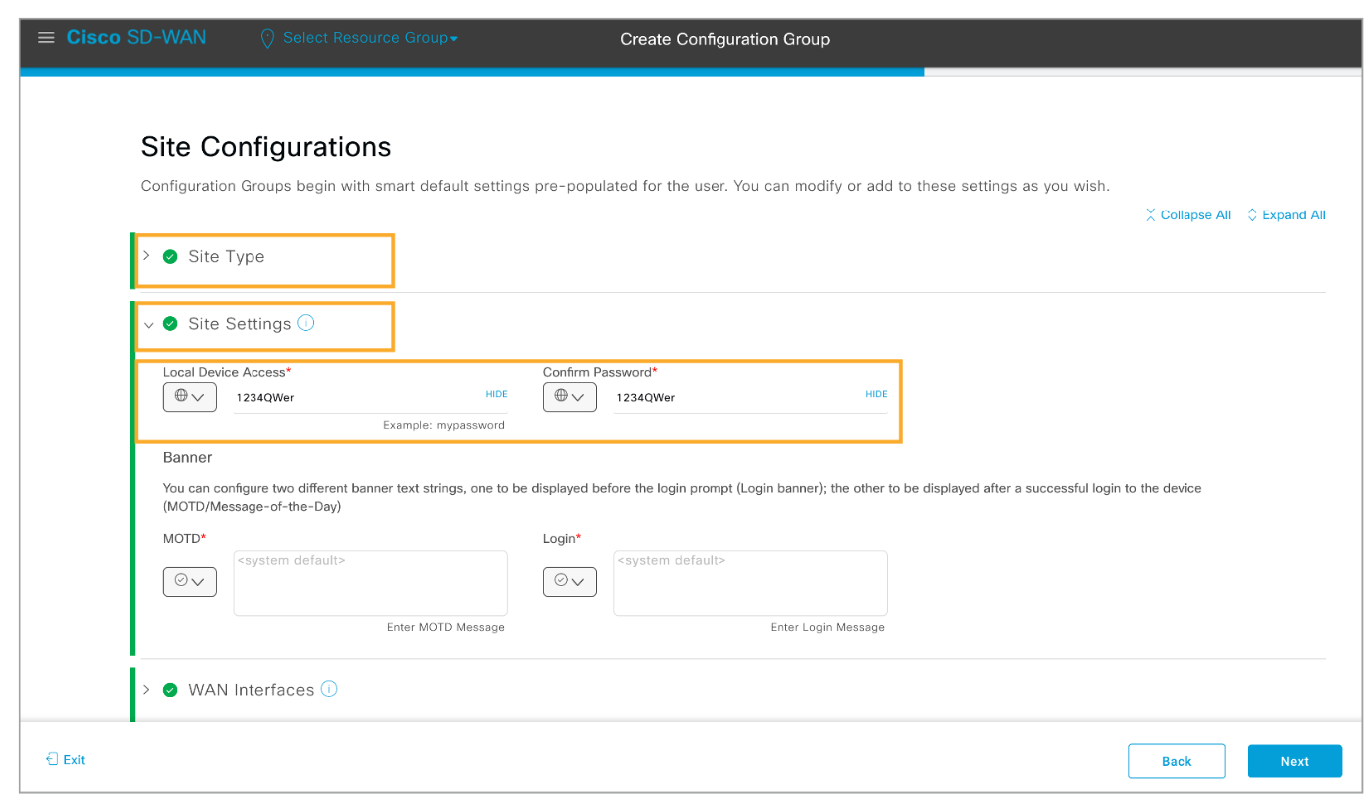Click the Site Type green check icon
1372x805 pixels.
[170, 257]
